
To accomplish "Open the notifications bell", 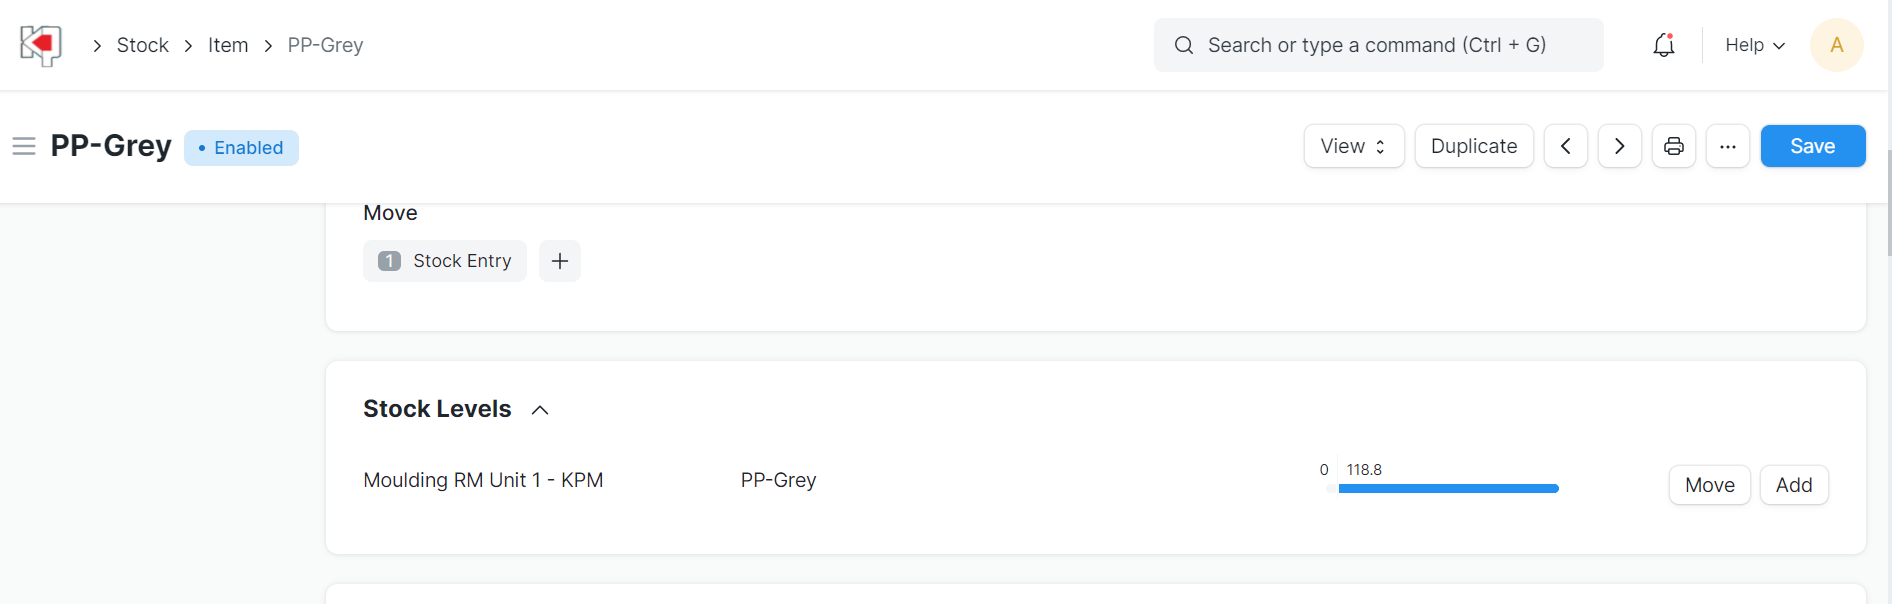I will 1663,45.
